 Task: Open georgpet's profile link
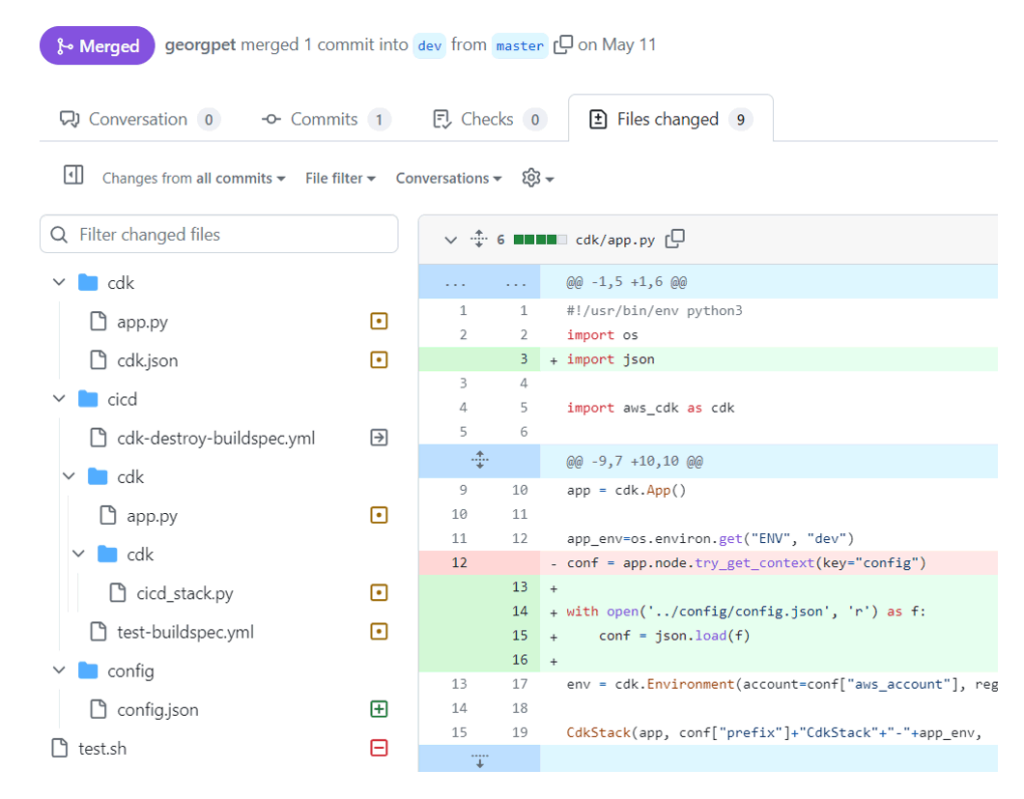(x=201, y=45)
